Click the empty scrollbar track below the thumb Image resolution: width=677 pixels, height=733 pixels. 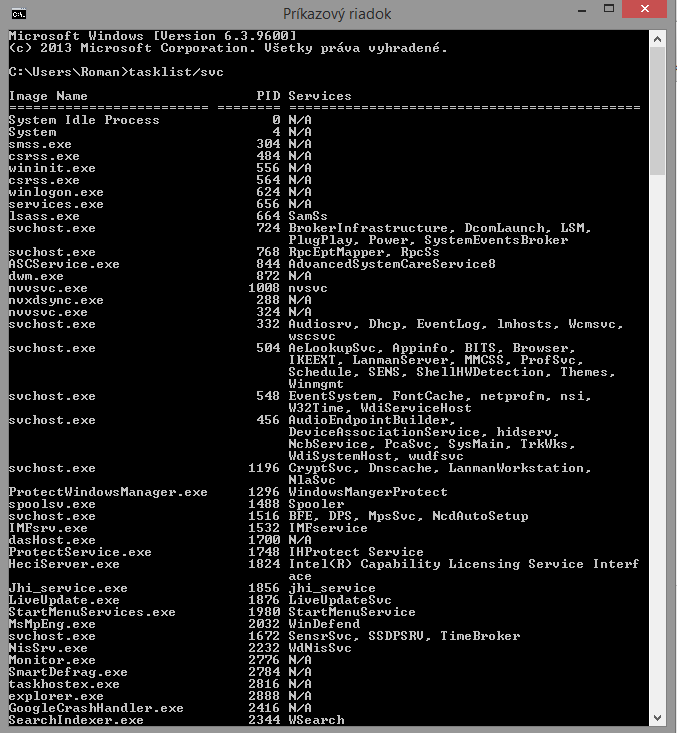[x=657, y=442]
